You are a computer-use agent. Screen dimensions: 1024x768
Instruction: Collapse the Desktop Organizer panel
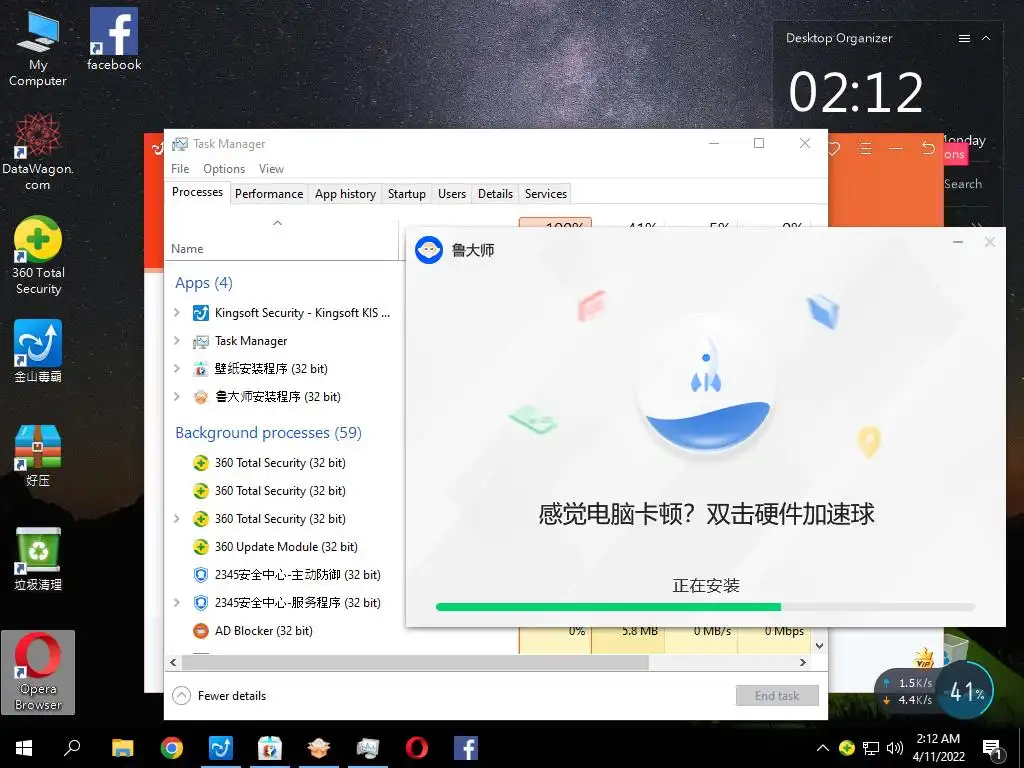pyautogui.click(x=986, y=39)
